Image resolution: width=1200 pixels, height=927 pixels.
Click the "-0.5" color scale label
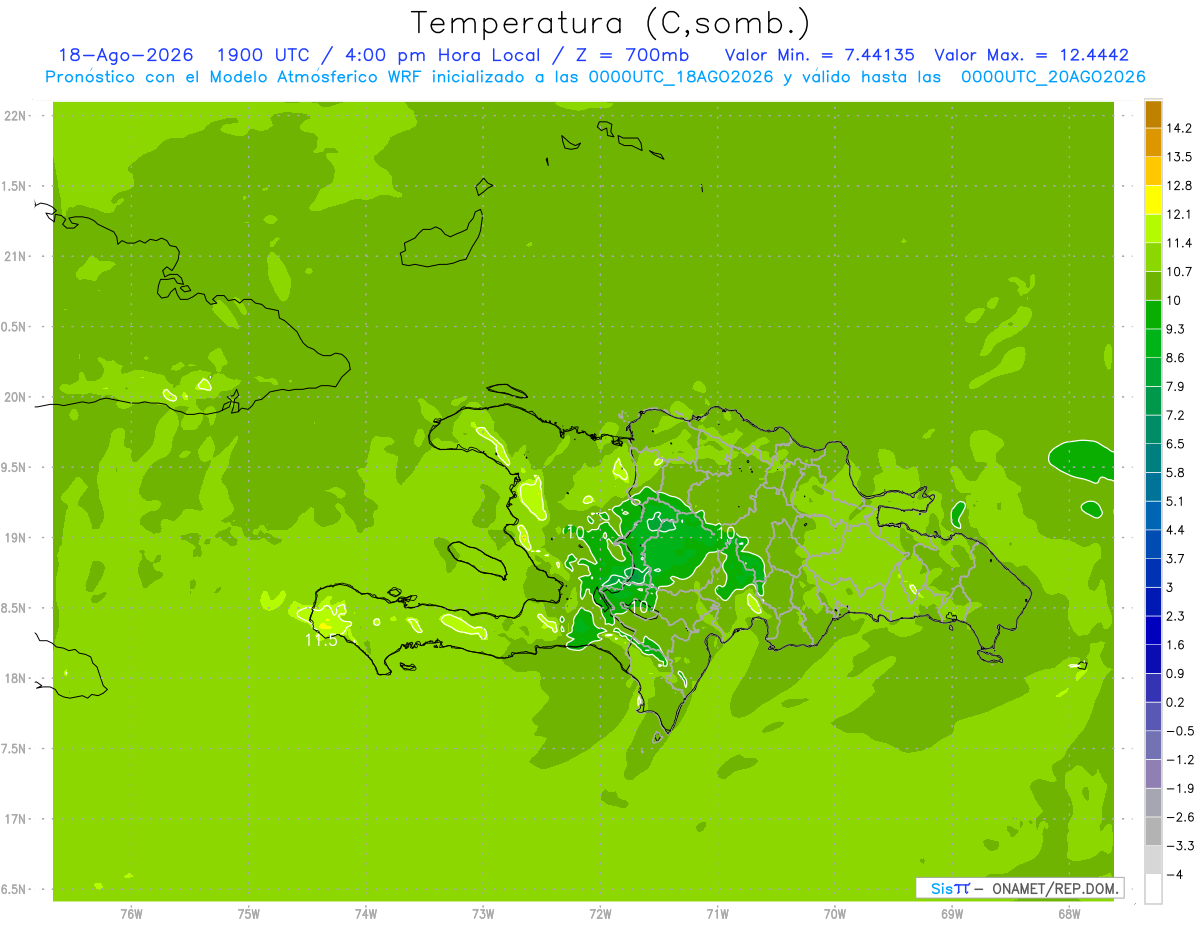coord(1180,731)
